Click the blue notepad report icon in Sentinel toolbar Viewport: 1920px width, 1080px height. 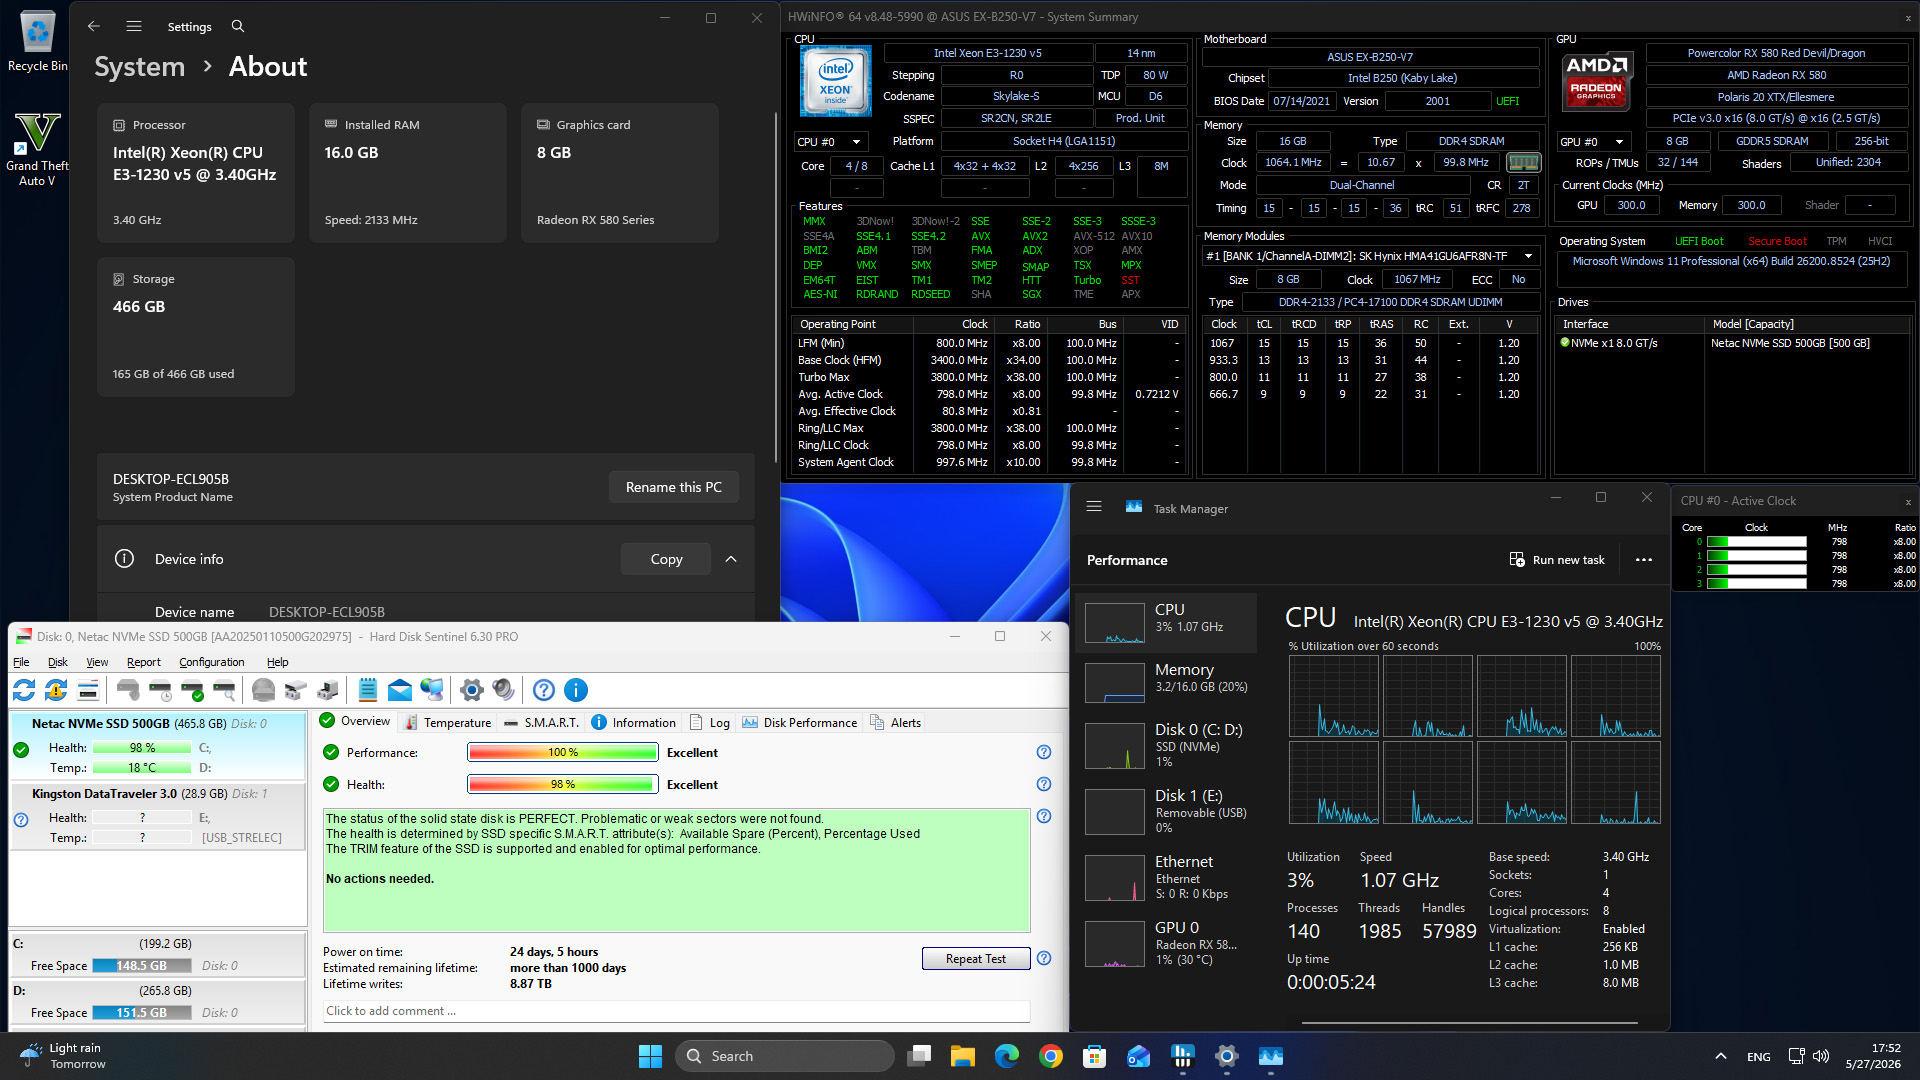[x=368, y=690]
